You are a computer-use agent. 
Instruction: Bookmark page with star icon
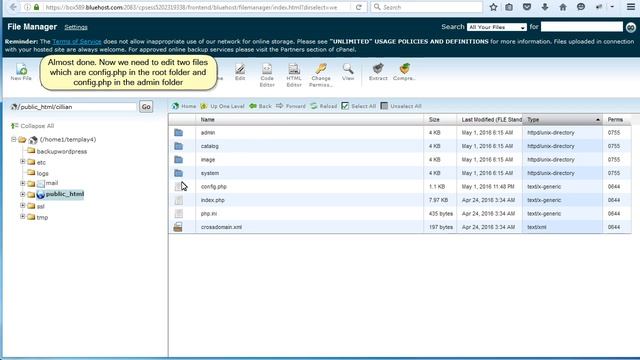click(x=493, y=7)
